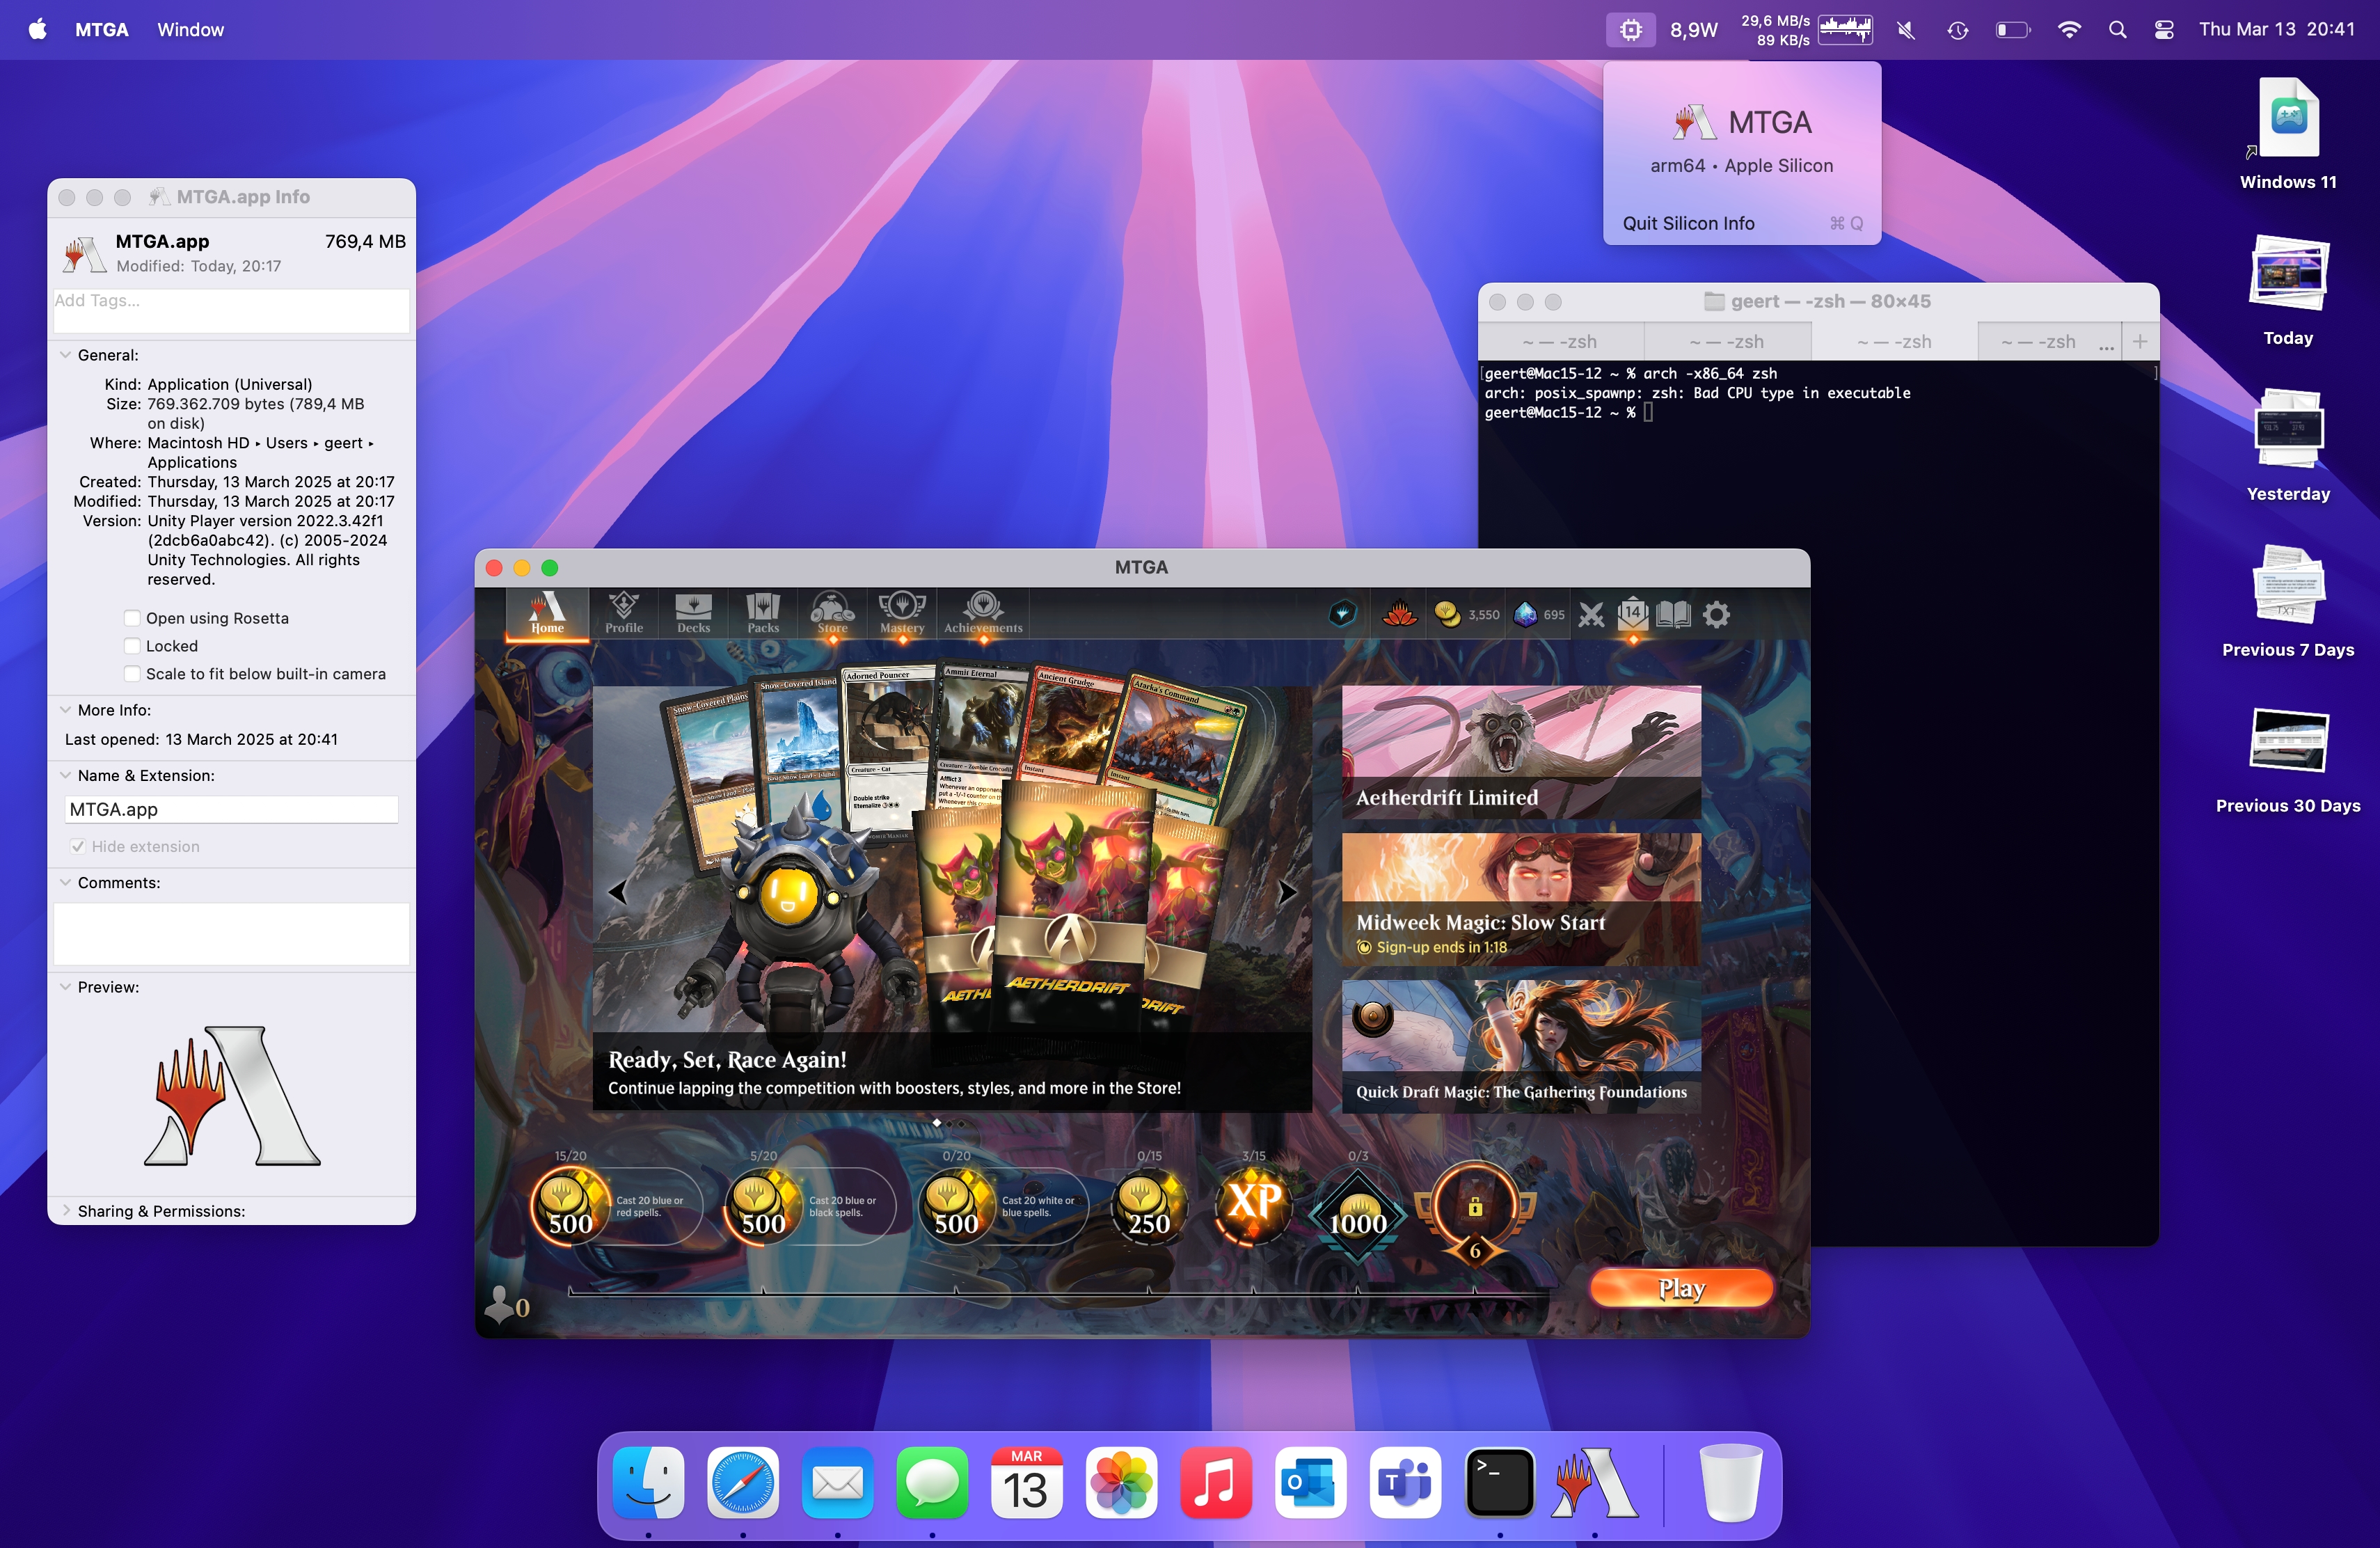Open the Profile icon in MTGA
The image size is (2380, 1548).
623,612
